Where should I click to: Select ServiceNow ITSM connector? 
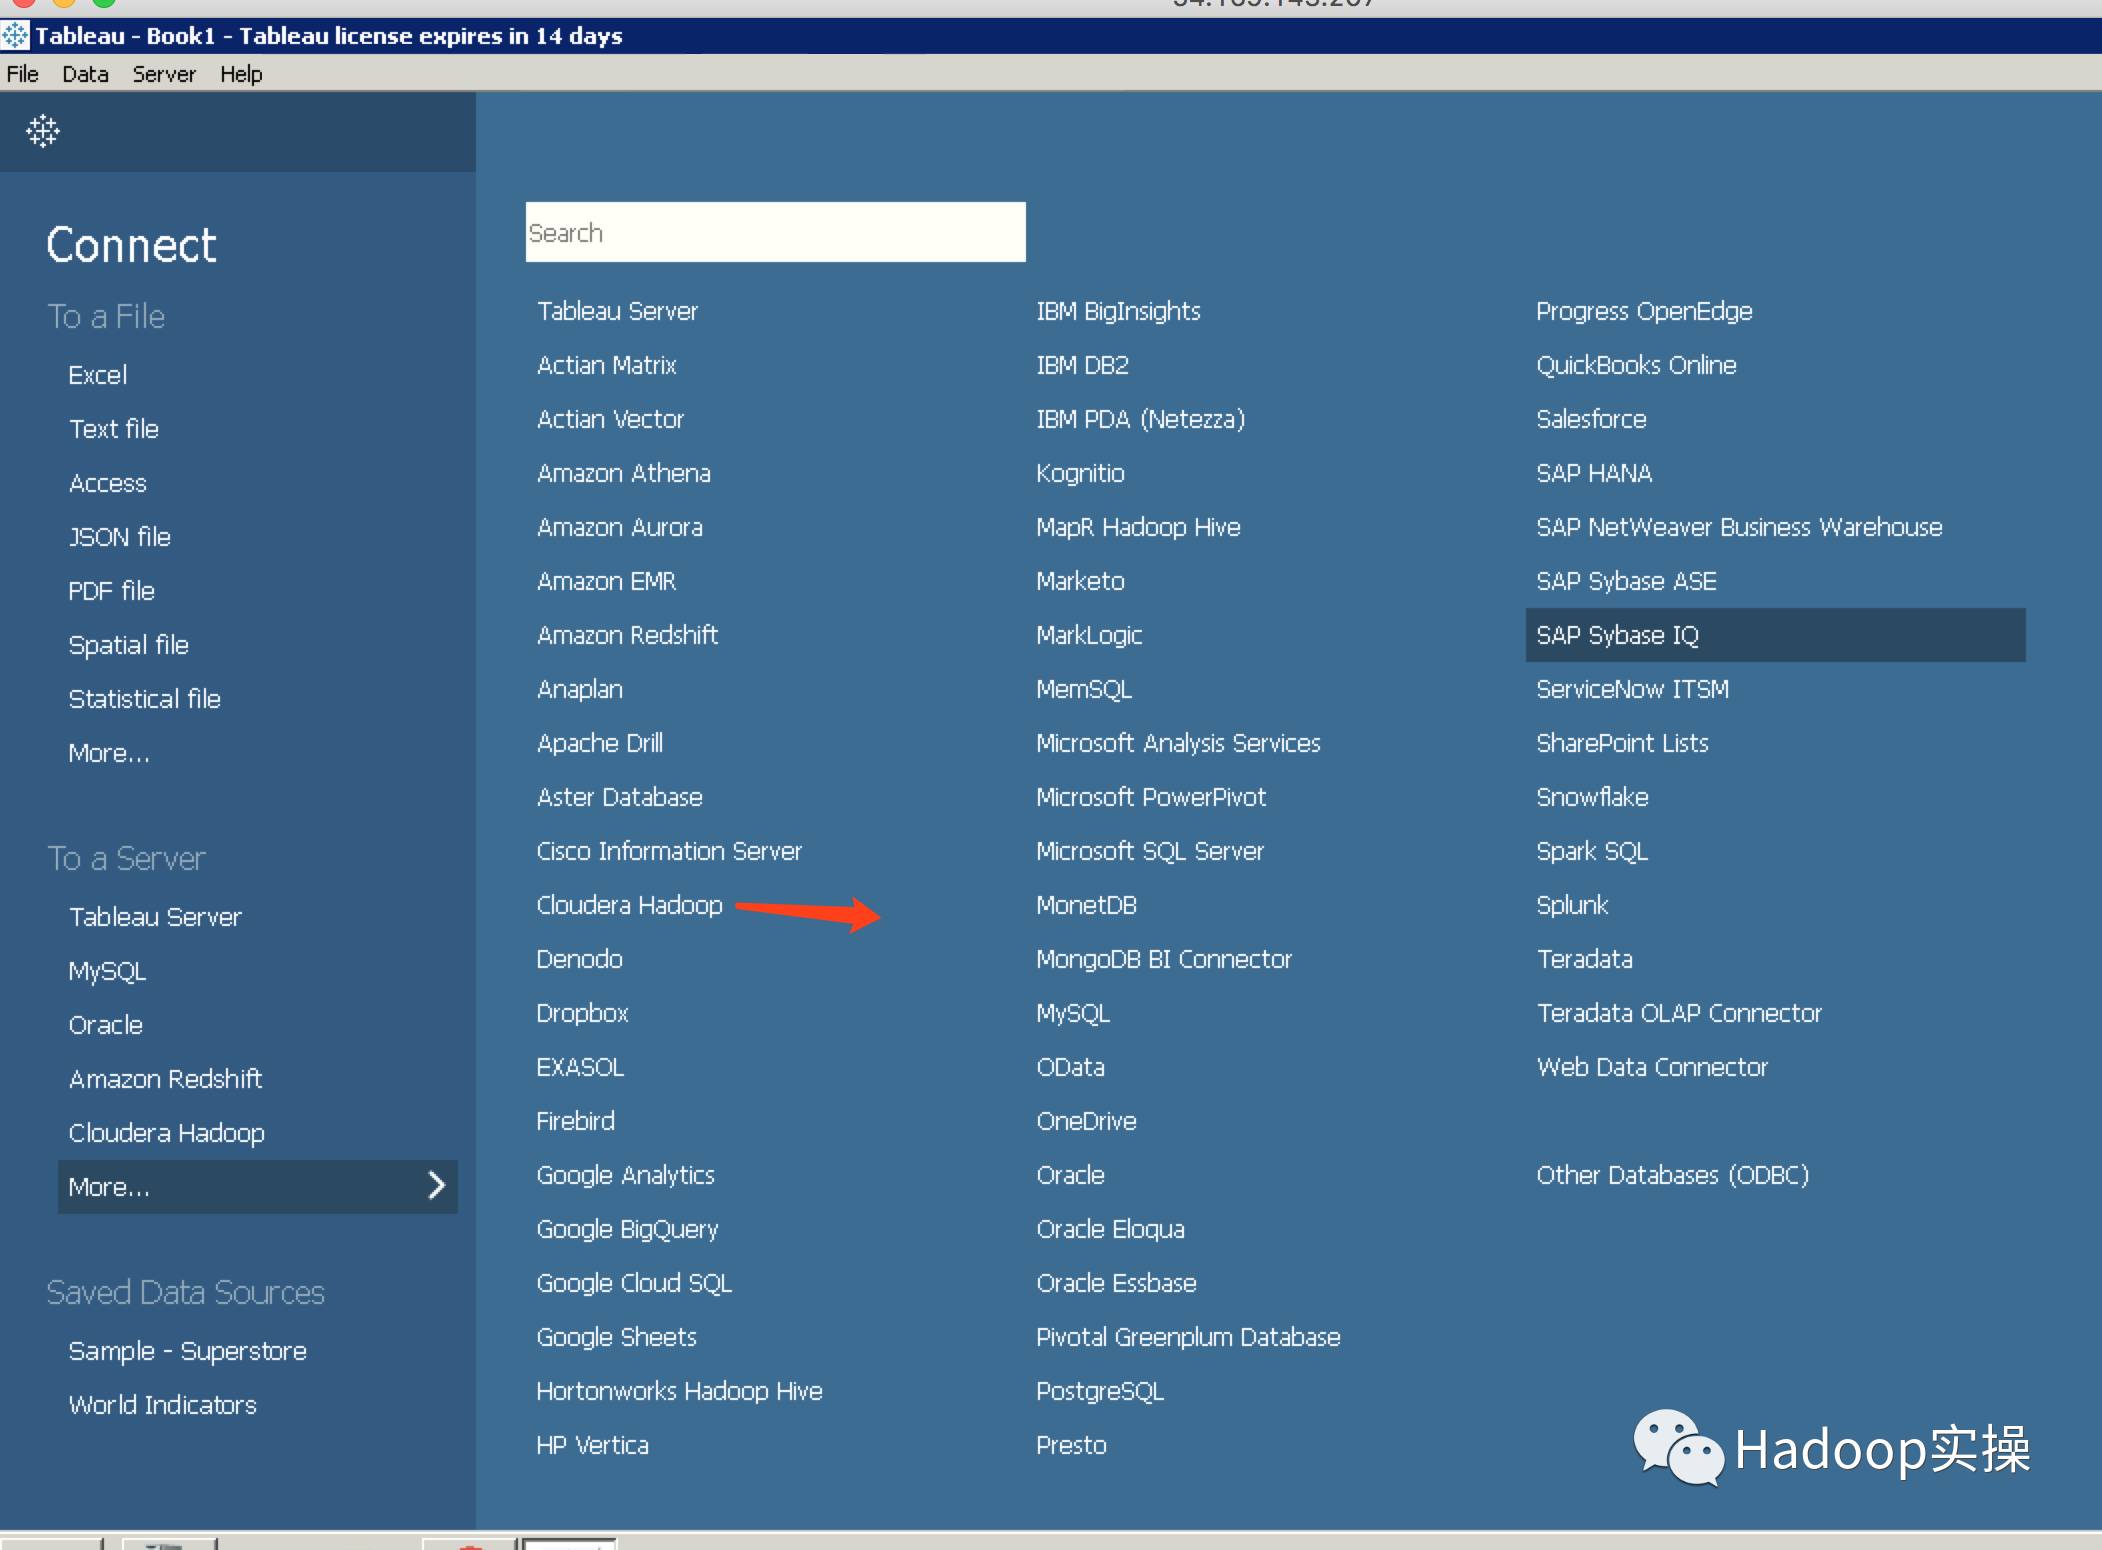coord(1633,689)
